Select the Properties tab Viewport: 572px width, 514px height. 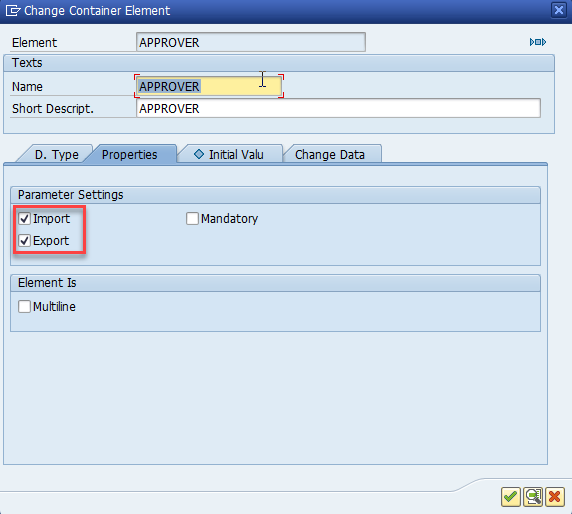[x=130, y=154]
